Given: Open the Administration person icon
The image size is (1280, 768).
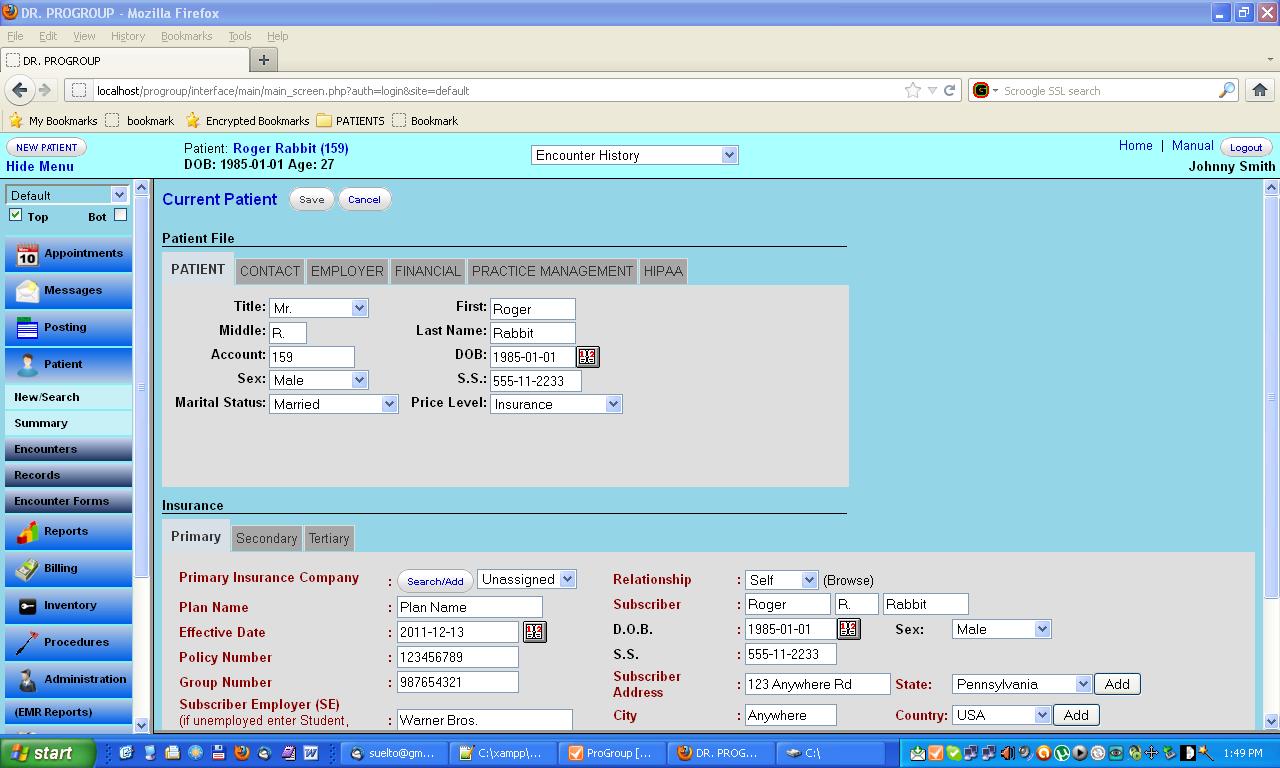Looking at the screenshot, I should tap(27, 679).
